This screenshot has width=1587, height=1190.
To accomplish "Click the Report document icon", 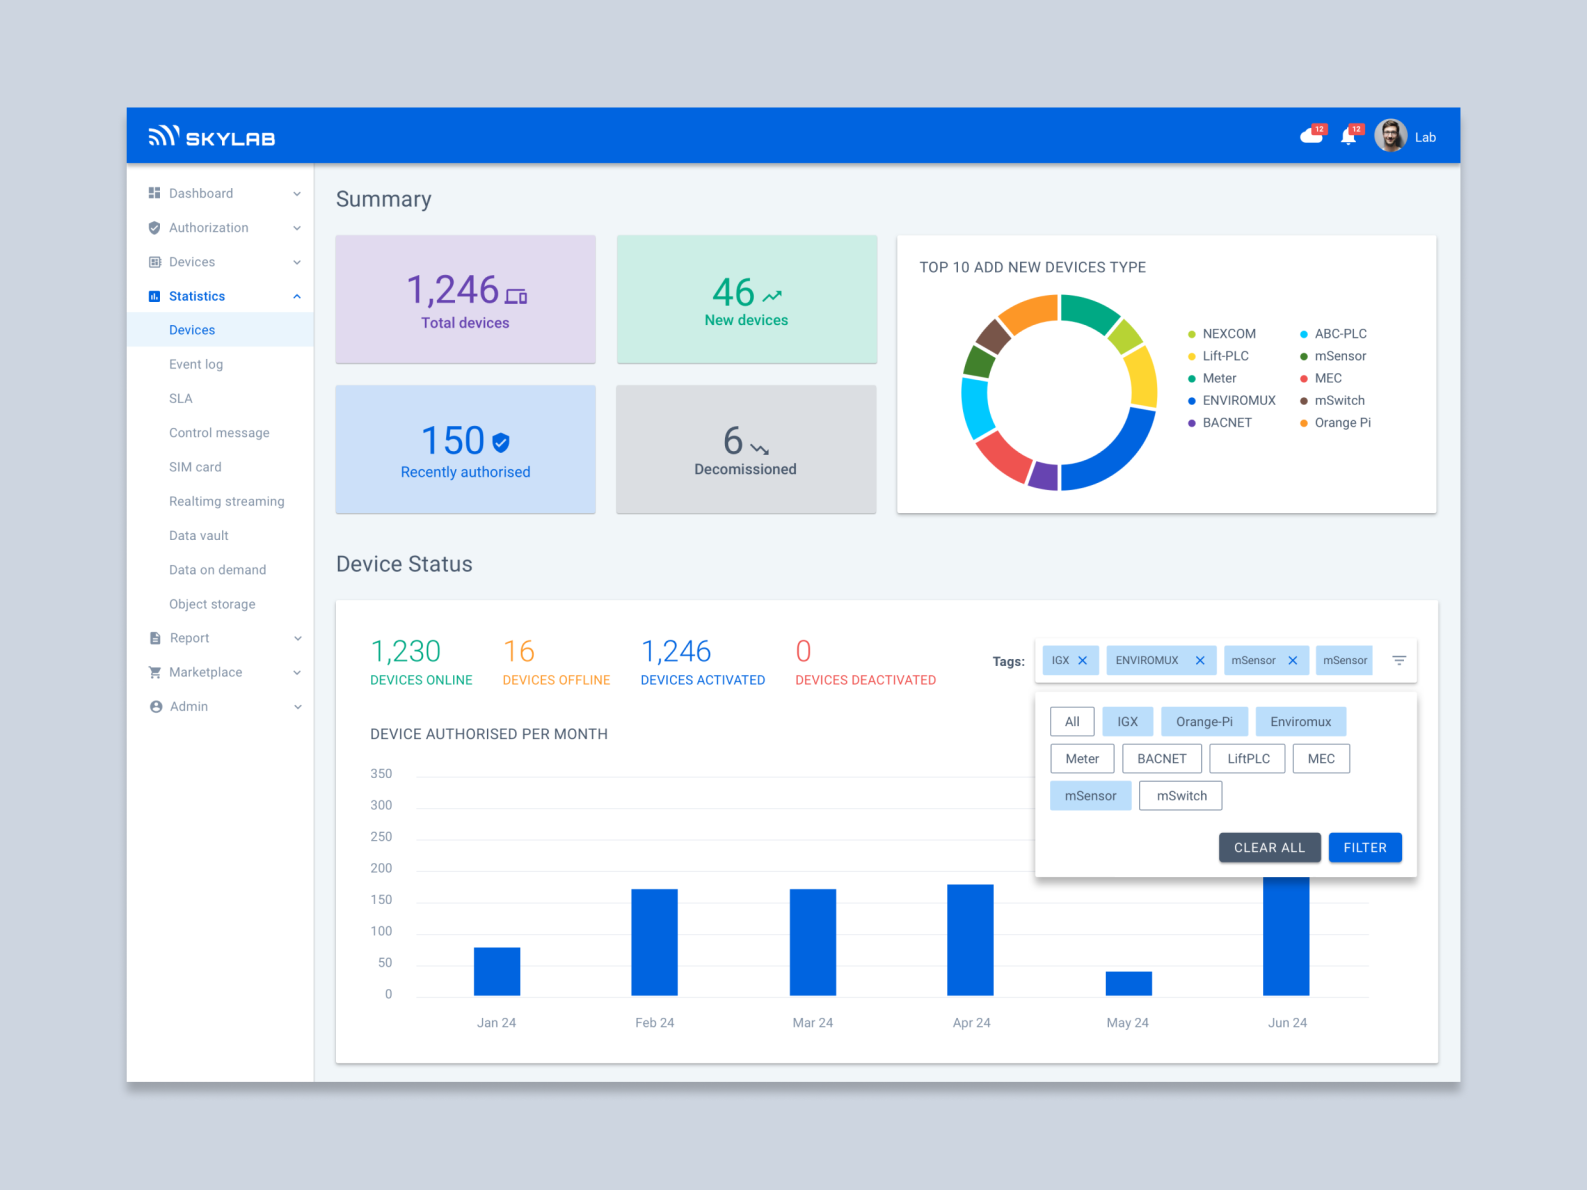I will [x=155, y=638].
